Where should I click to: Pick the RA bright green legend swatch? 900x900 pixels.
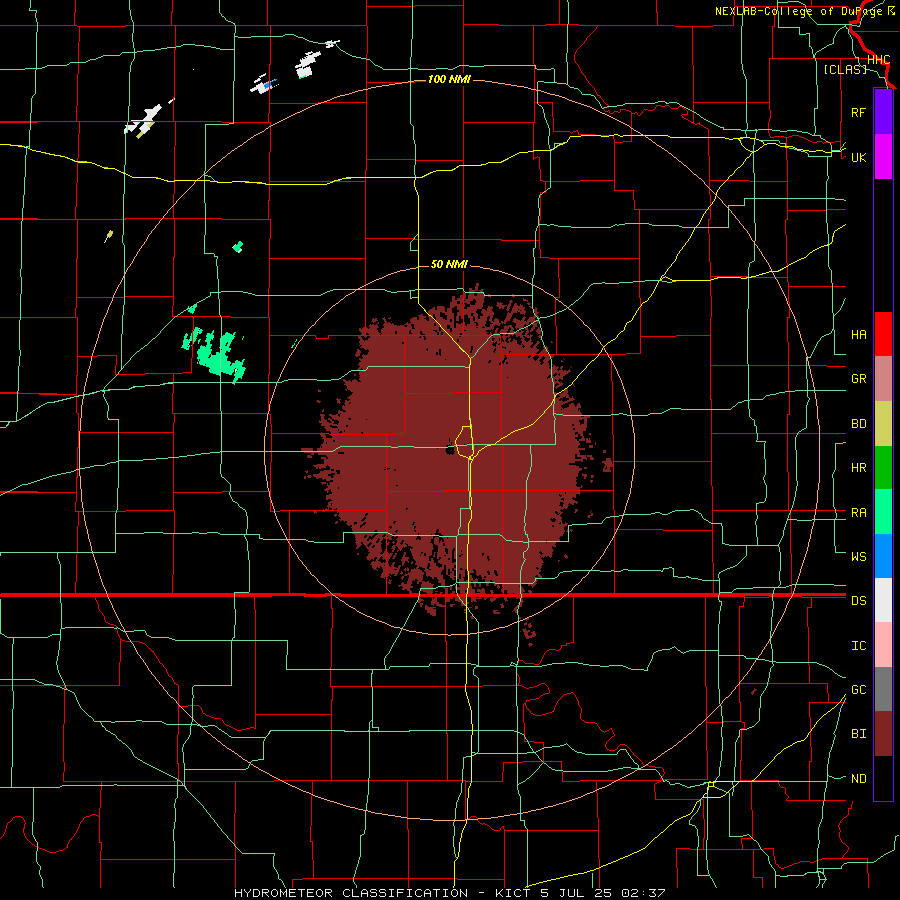(883, 512)
